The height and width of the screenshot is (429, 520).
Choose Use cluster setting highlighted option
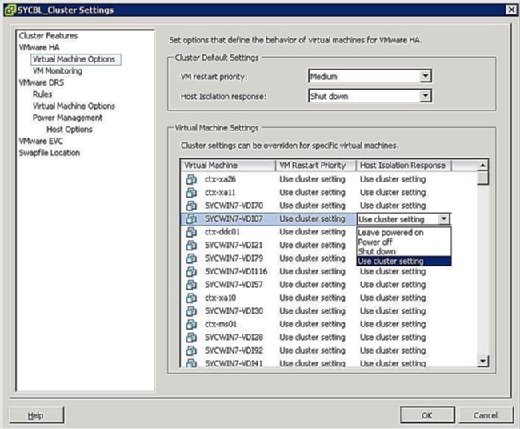tap(404, 261)
